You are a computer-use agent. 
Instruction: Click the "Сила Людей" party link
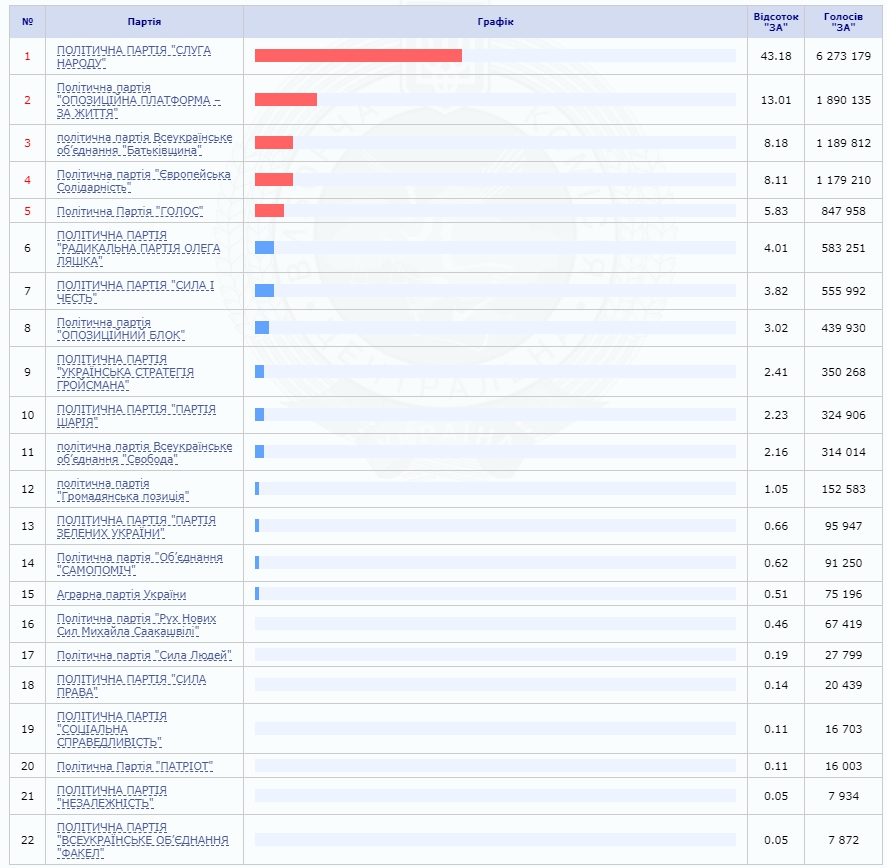[x=144, y=655]
